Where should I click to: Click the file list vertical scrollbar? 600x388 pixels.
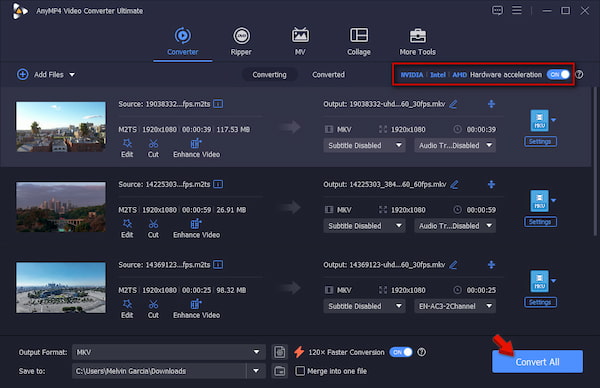coord(595,161)
